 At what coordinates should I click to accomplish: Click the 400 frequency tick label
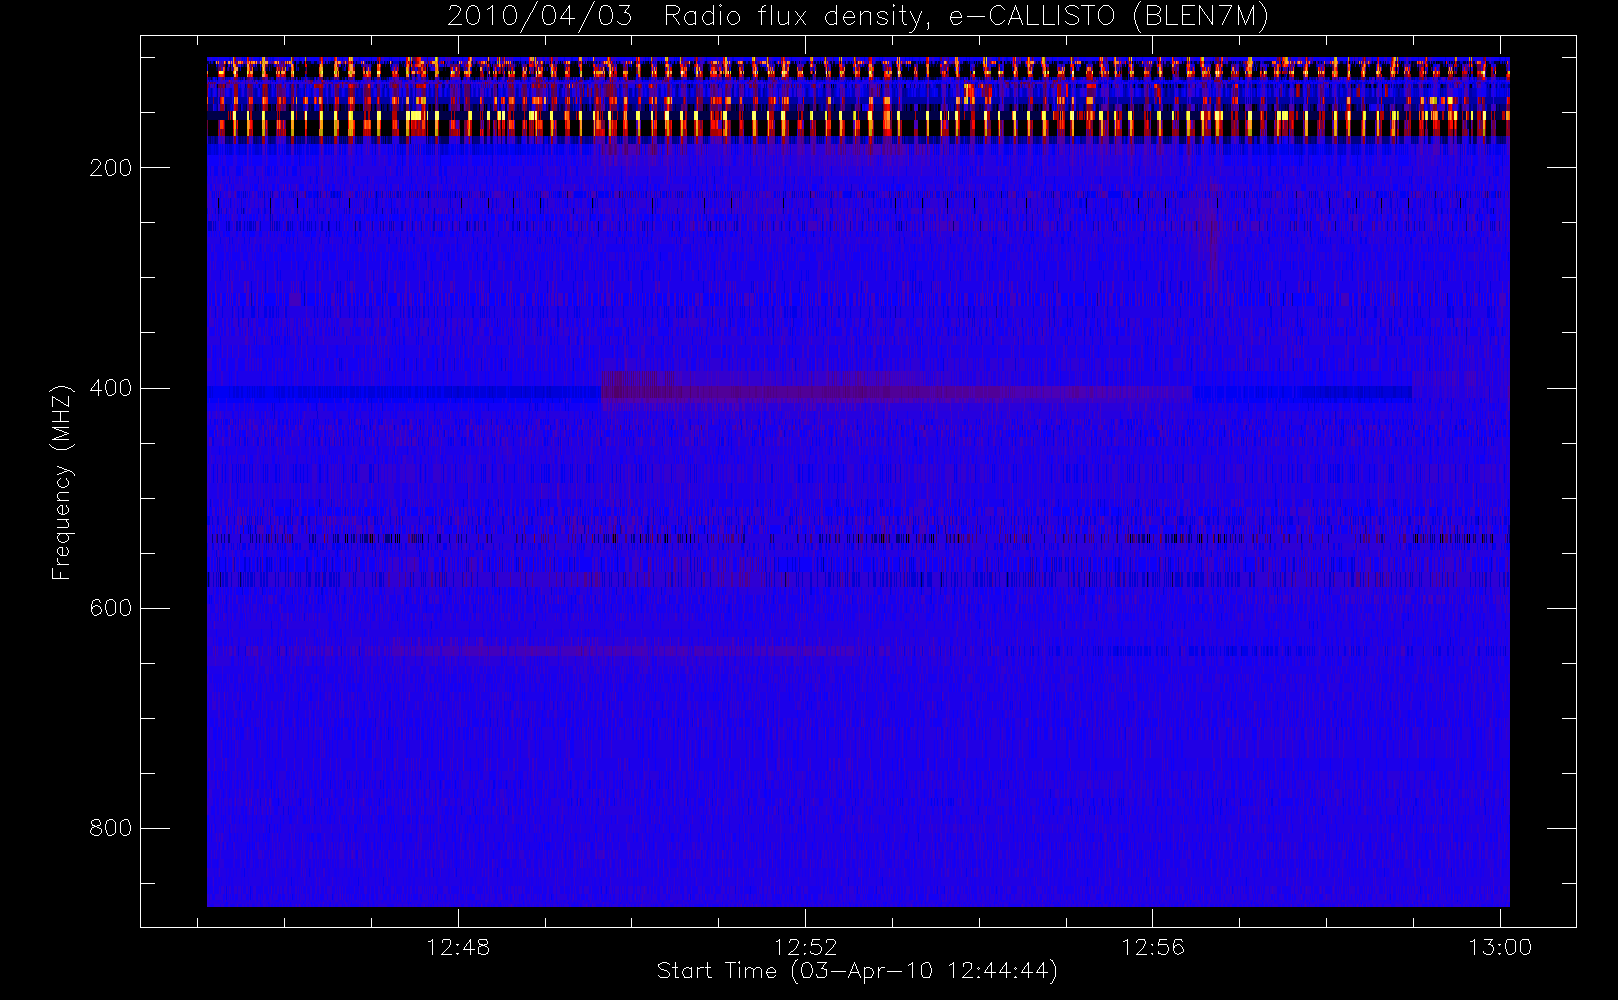(x=111, y=388)
